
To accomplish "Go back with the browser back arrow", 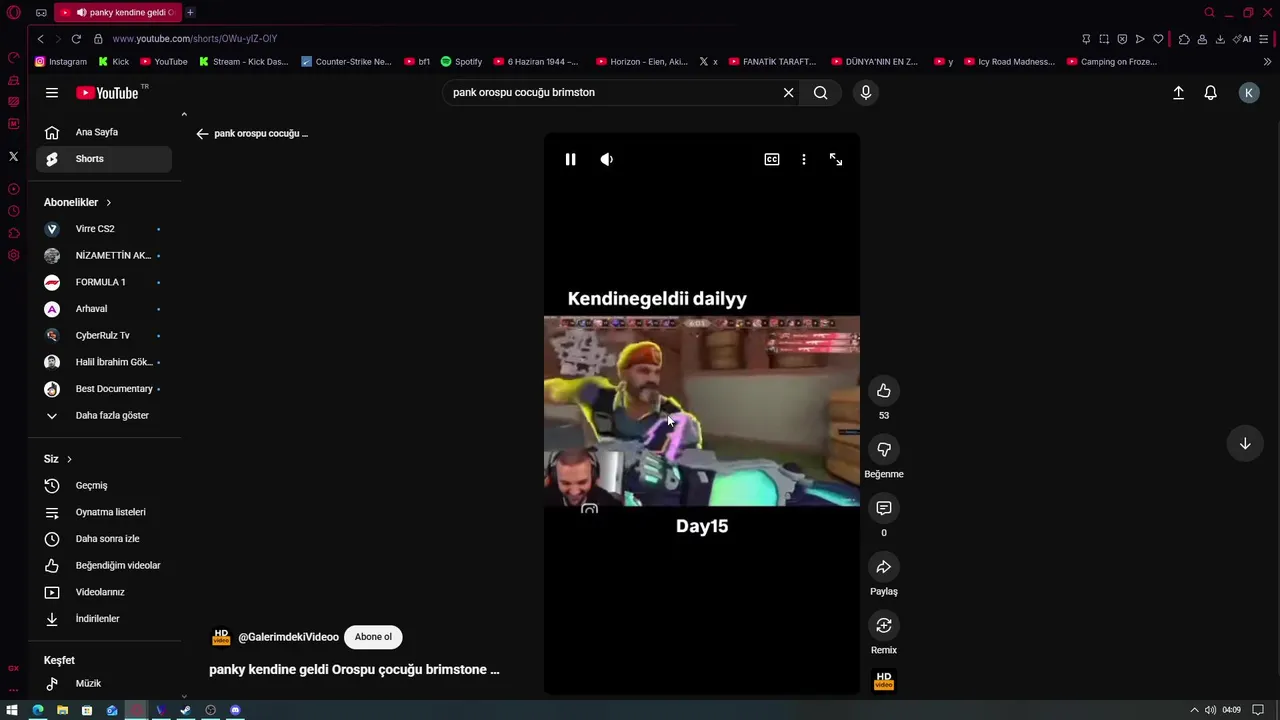I will click(x=40, y=39).
